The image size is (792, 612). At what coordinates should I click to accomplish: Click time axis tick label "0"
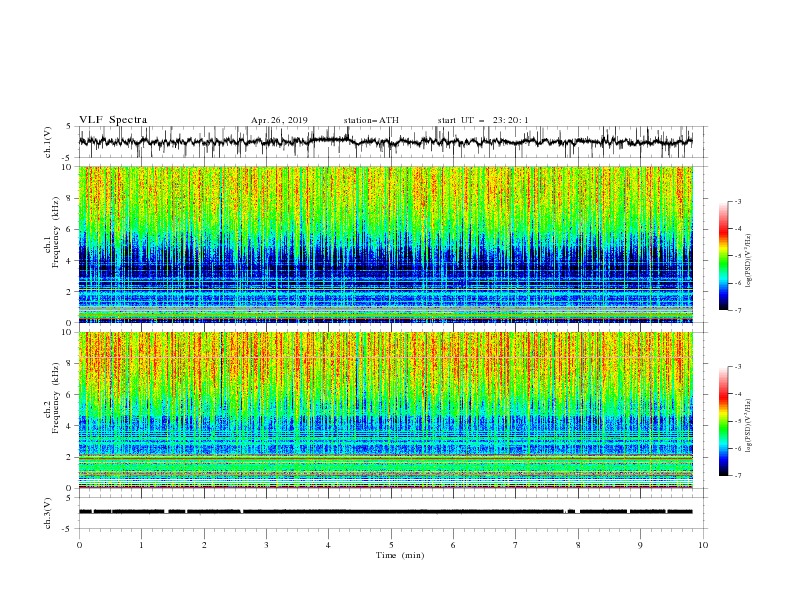[x=79, y=545]
